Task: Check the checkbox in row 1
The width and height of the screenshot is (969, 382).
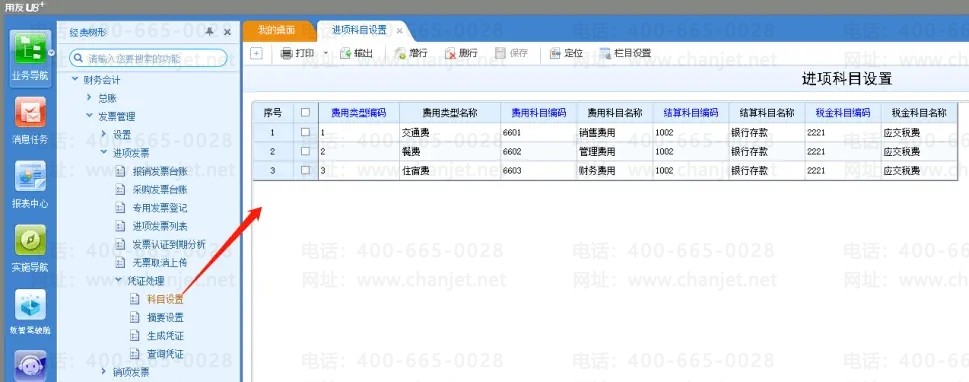Action: tap(305, 132)
